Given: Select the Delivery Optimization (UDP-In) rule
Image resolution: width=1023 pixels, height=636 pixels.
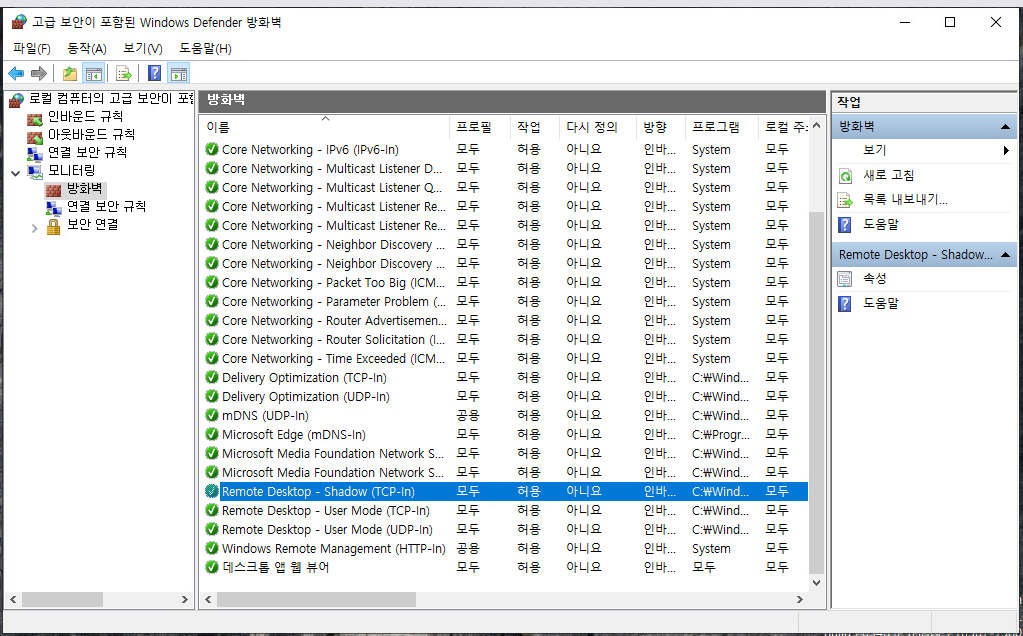Looking at the screenshot, I should 305,397.
